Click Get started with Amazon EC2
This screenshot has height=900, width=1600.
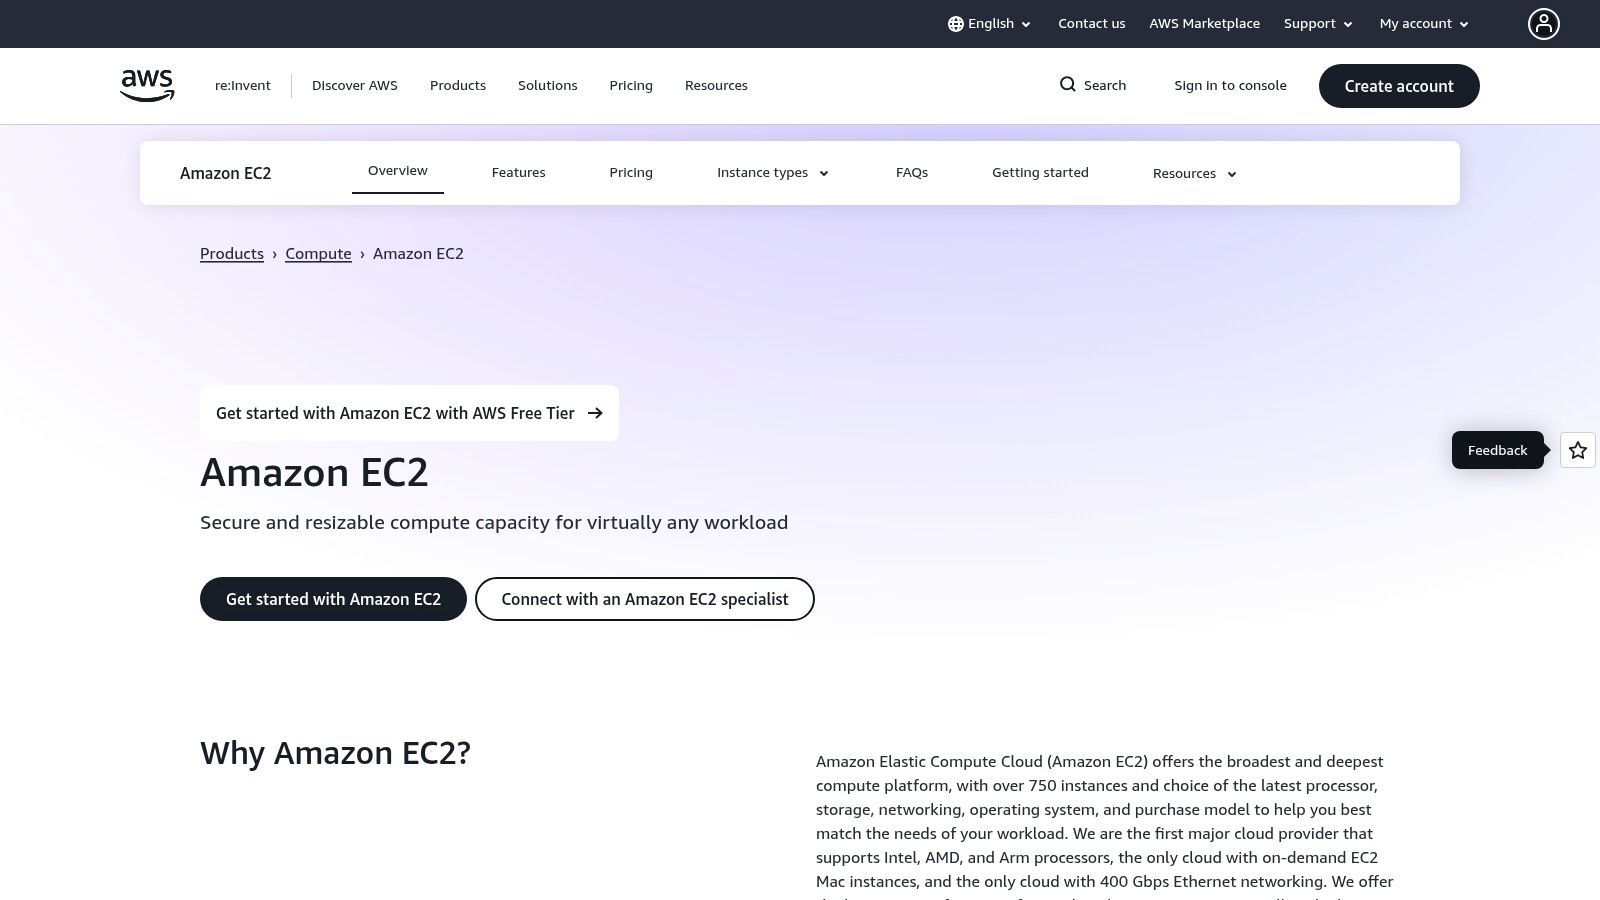333,598
